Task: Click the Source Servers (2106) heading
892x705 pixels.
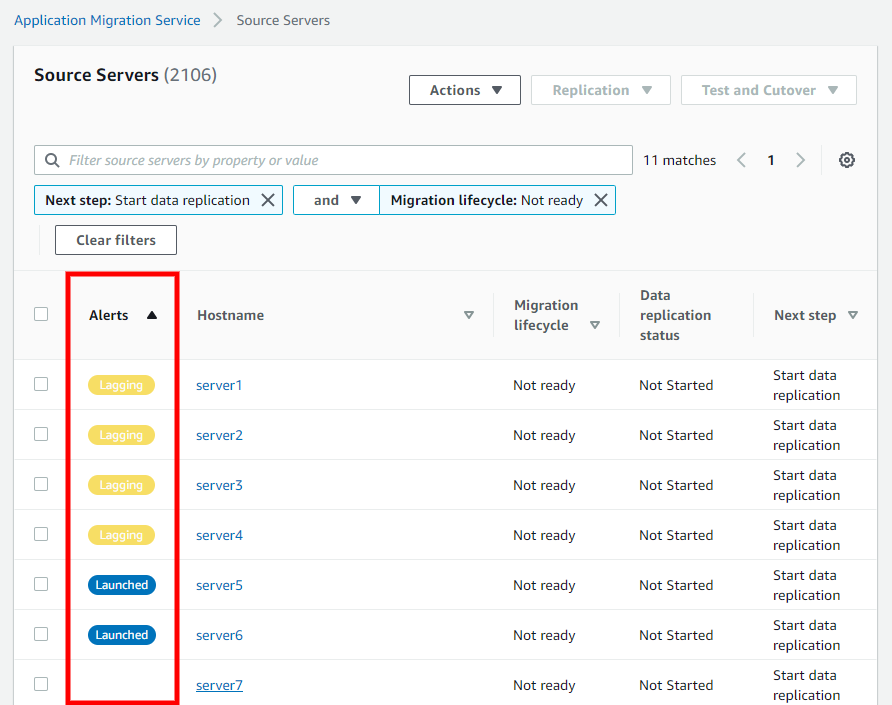Action: [125, 75]
